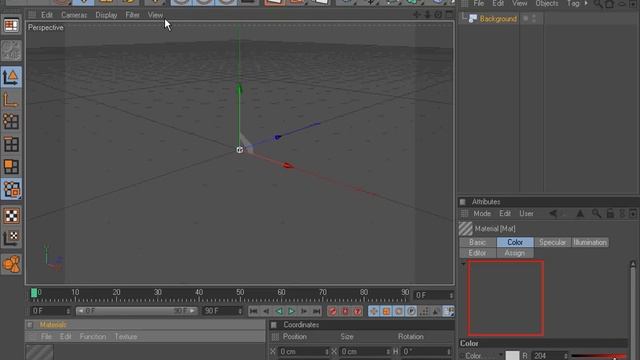Toggle Position keyframe recording icon
The width and height of the screenshot is (640, 360).
pos(373,311)
